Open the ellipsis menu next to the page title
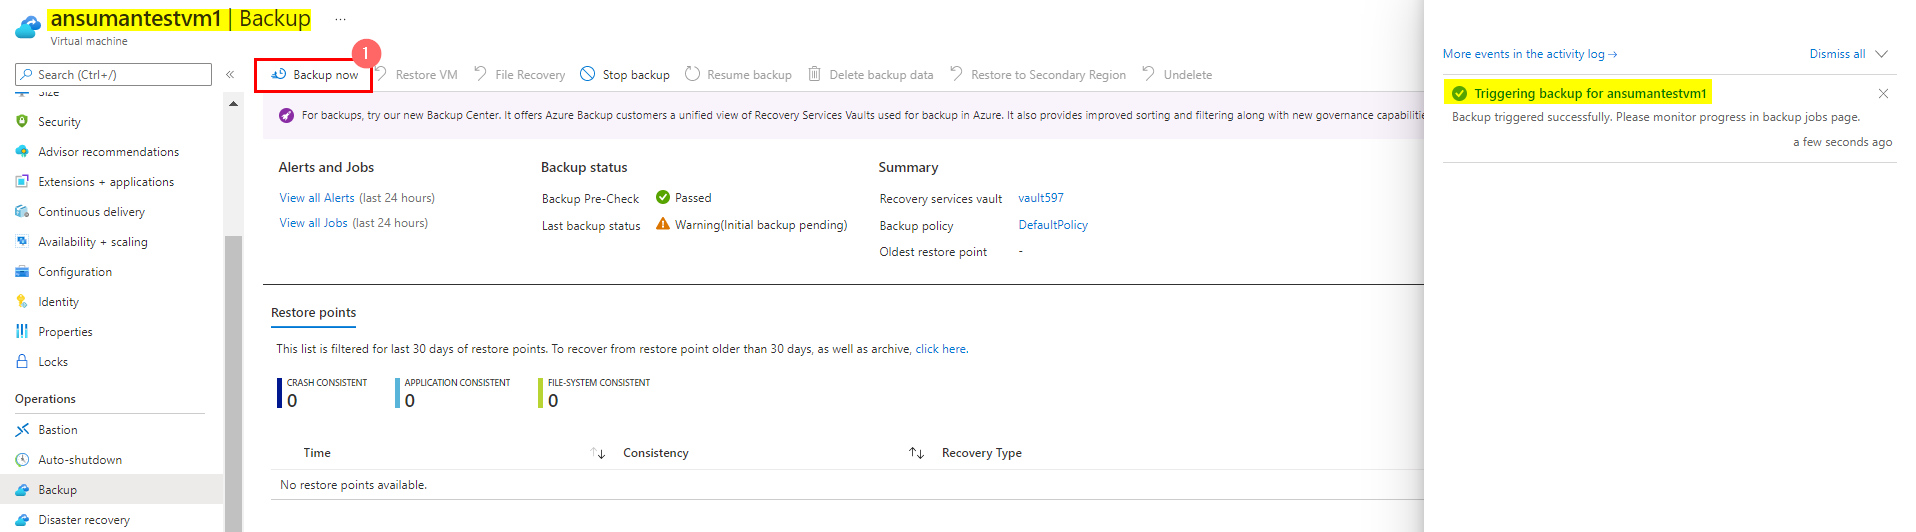 click(x=340, y=19)
